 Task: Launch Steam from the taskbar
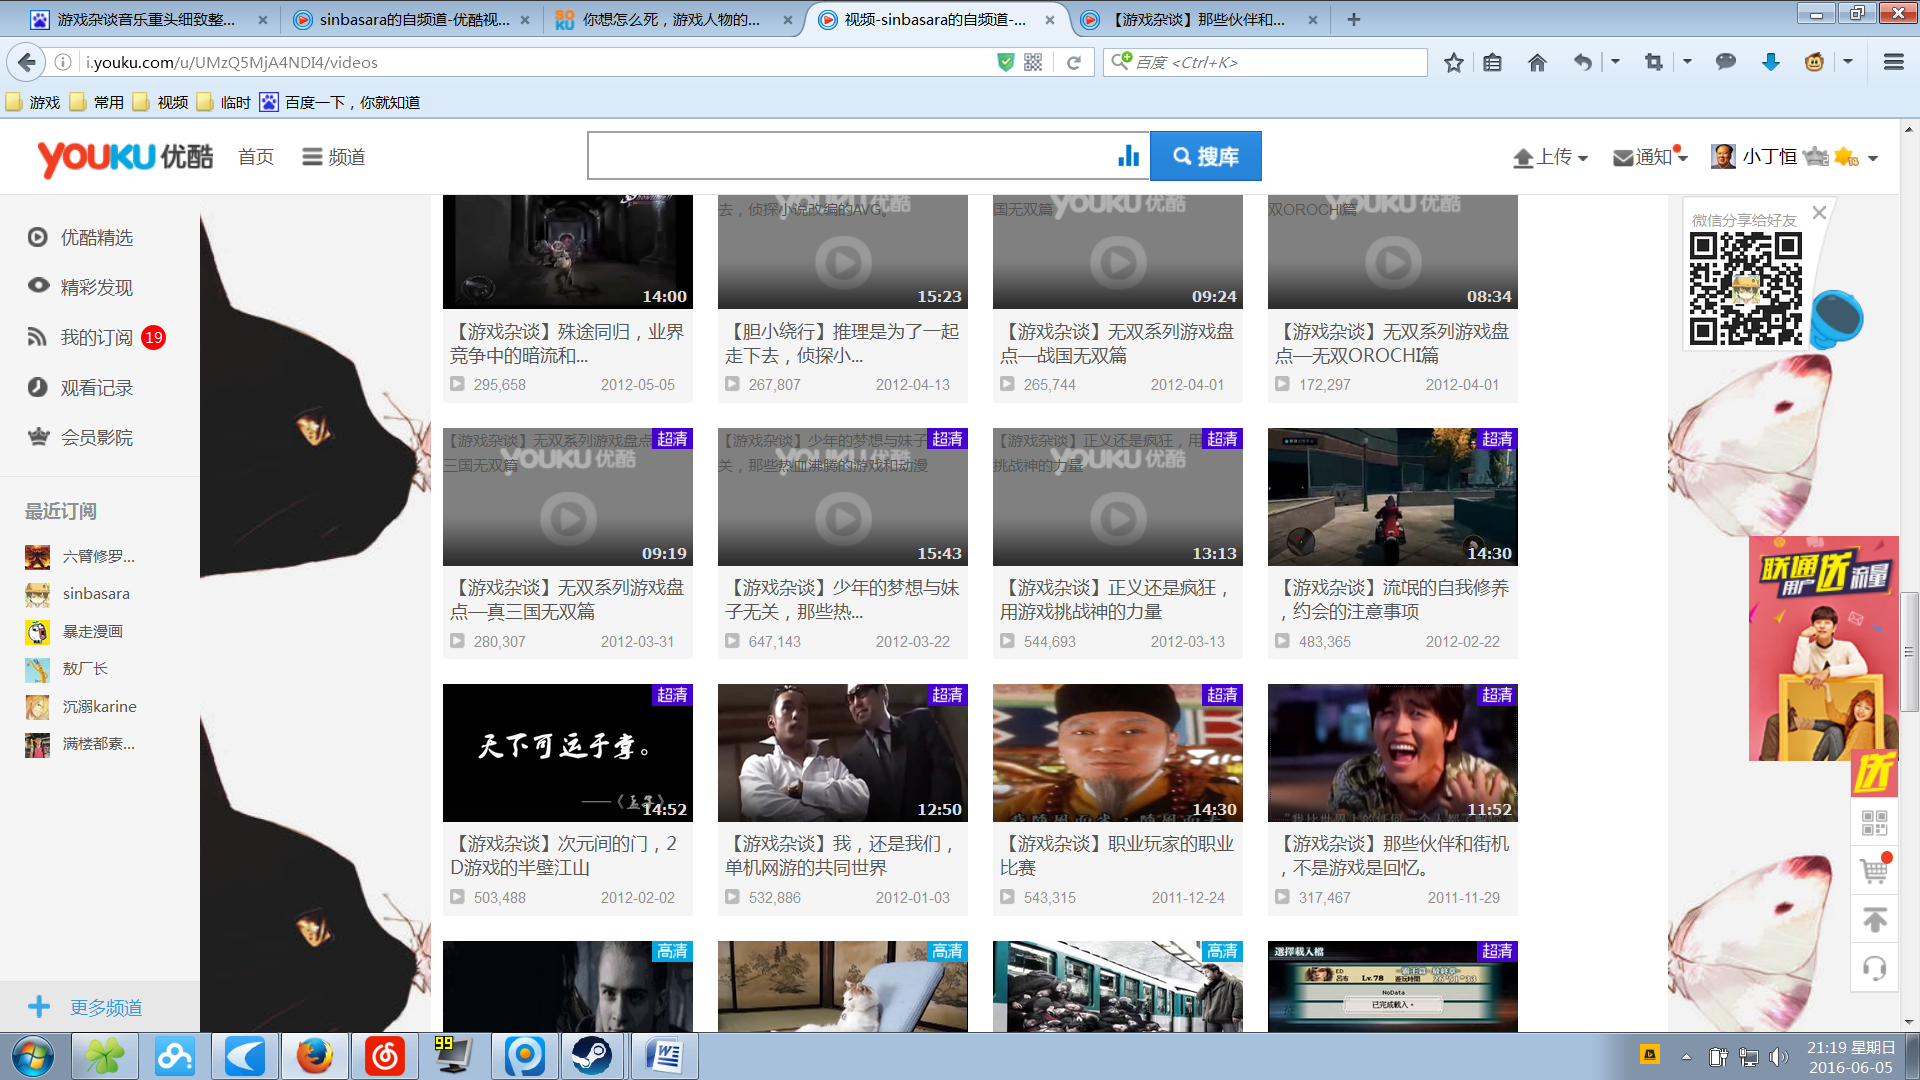click(591, 1056)
